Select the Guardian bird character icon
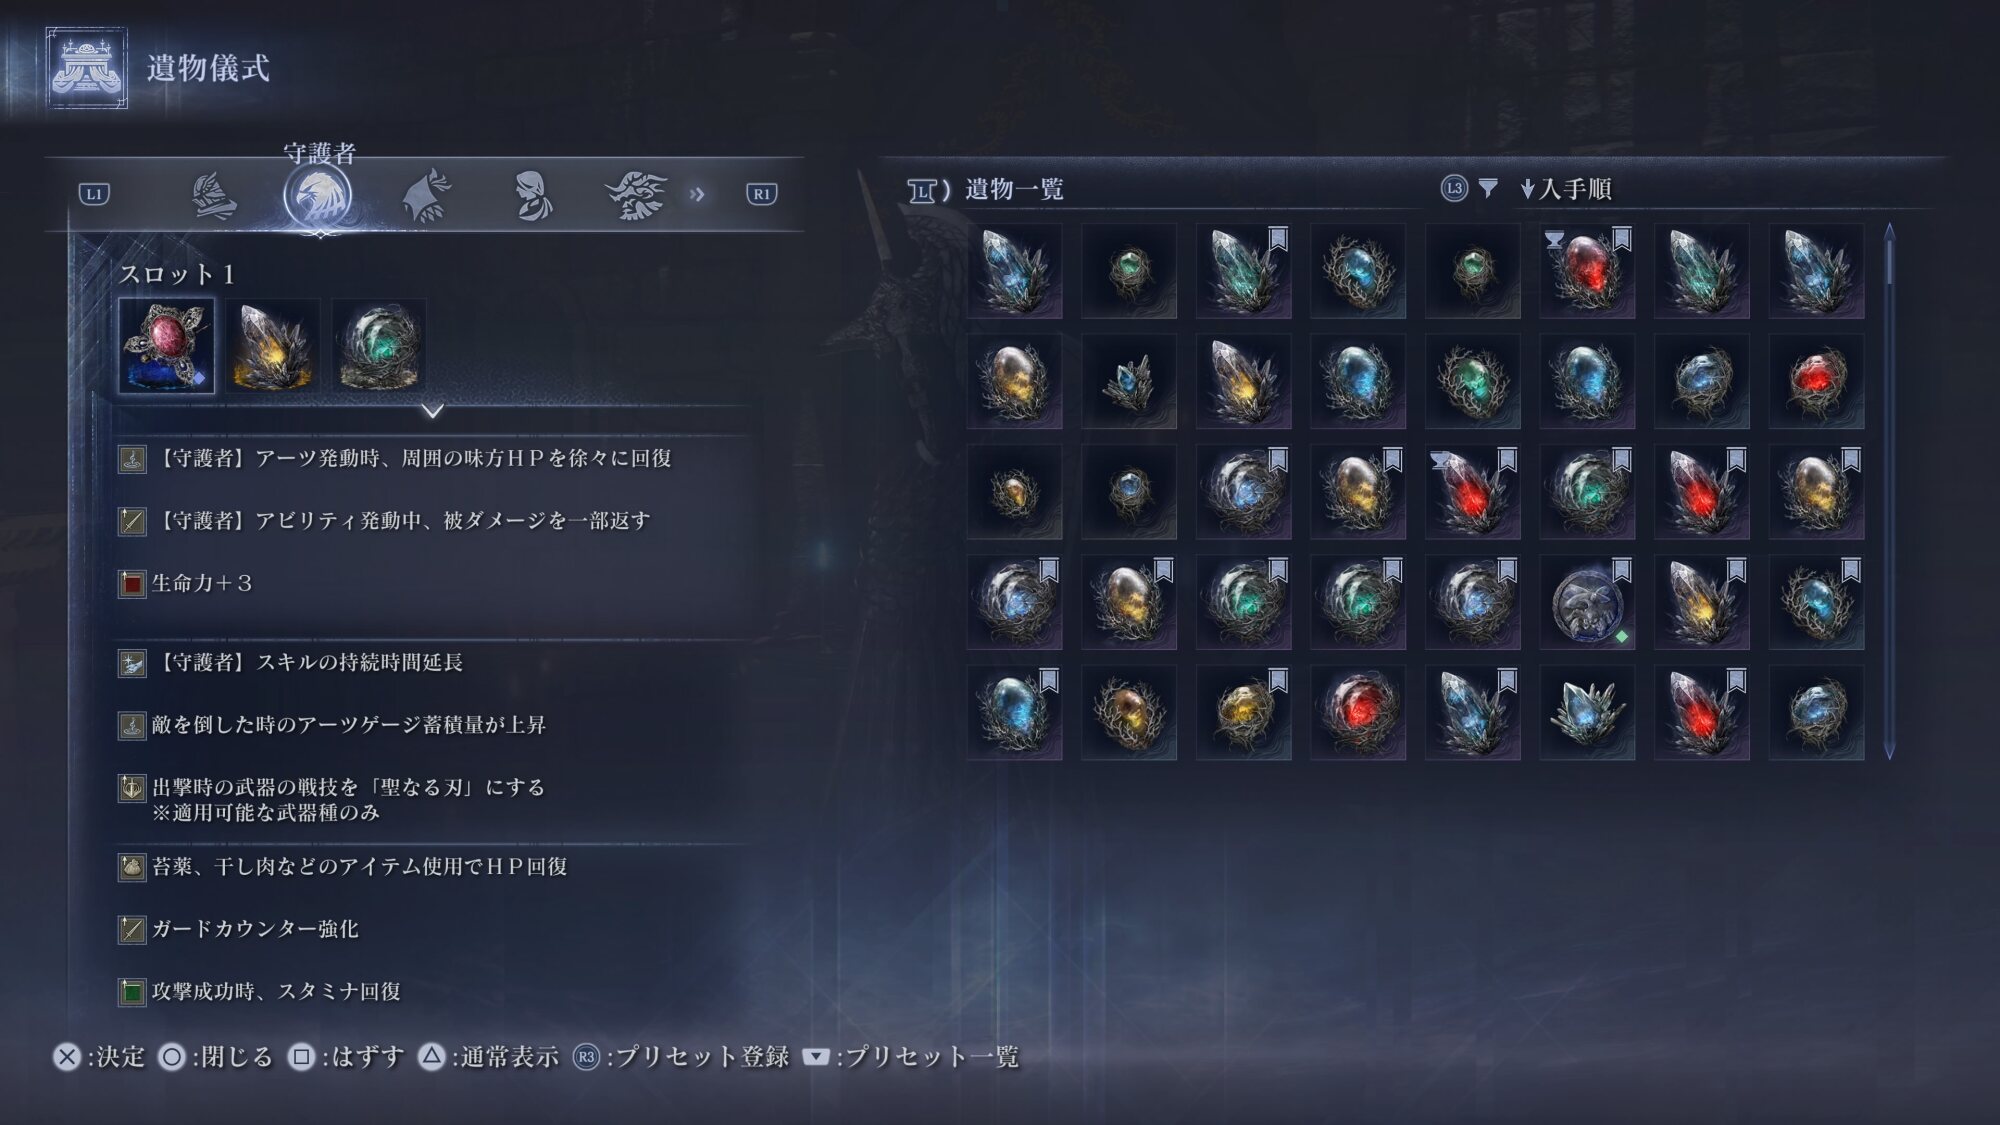The width and height of the screenshot is (2000, 1125). pos(318,195)
